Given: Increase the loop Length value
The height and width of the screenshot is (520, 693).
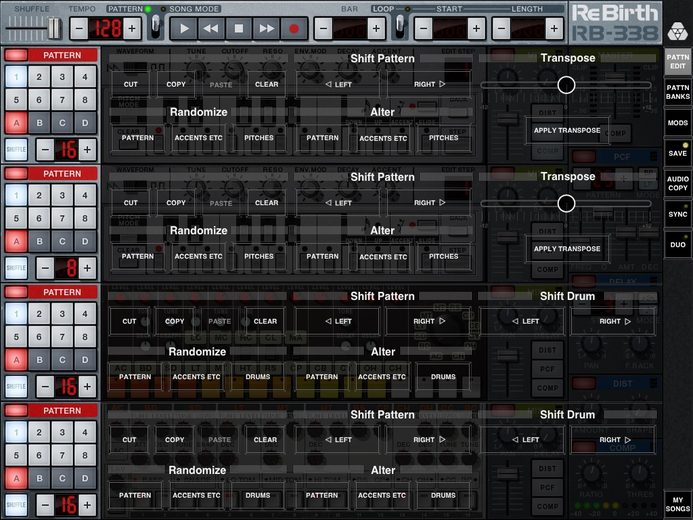Looking at the screenshot, I should pyautogui.click(x=554, y=29).
